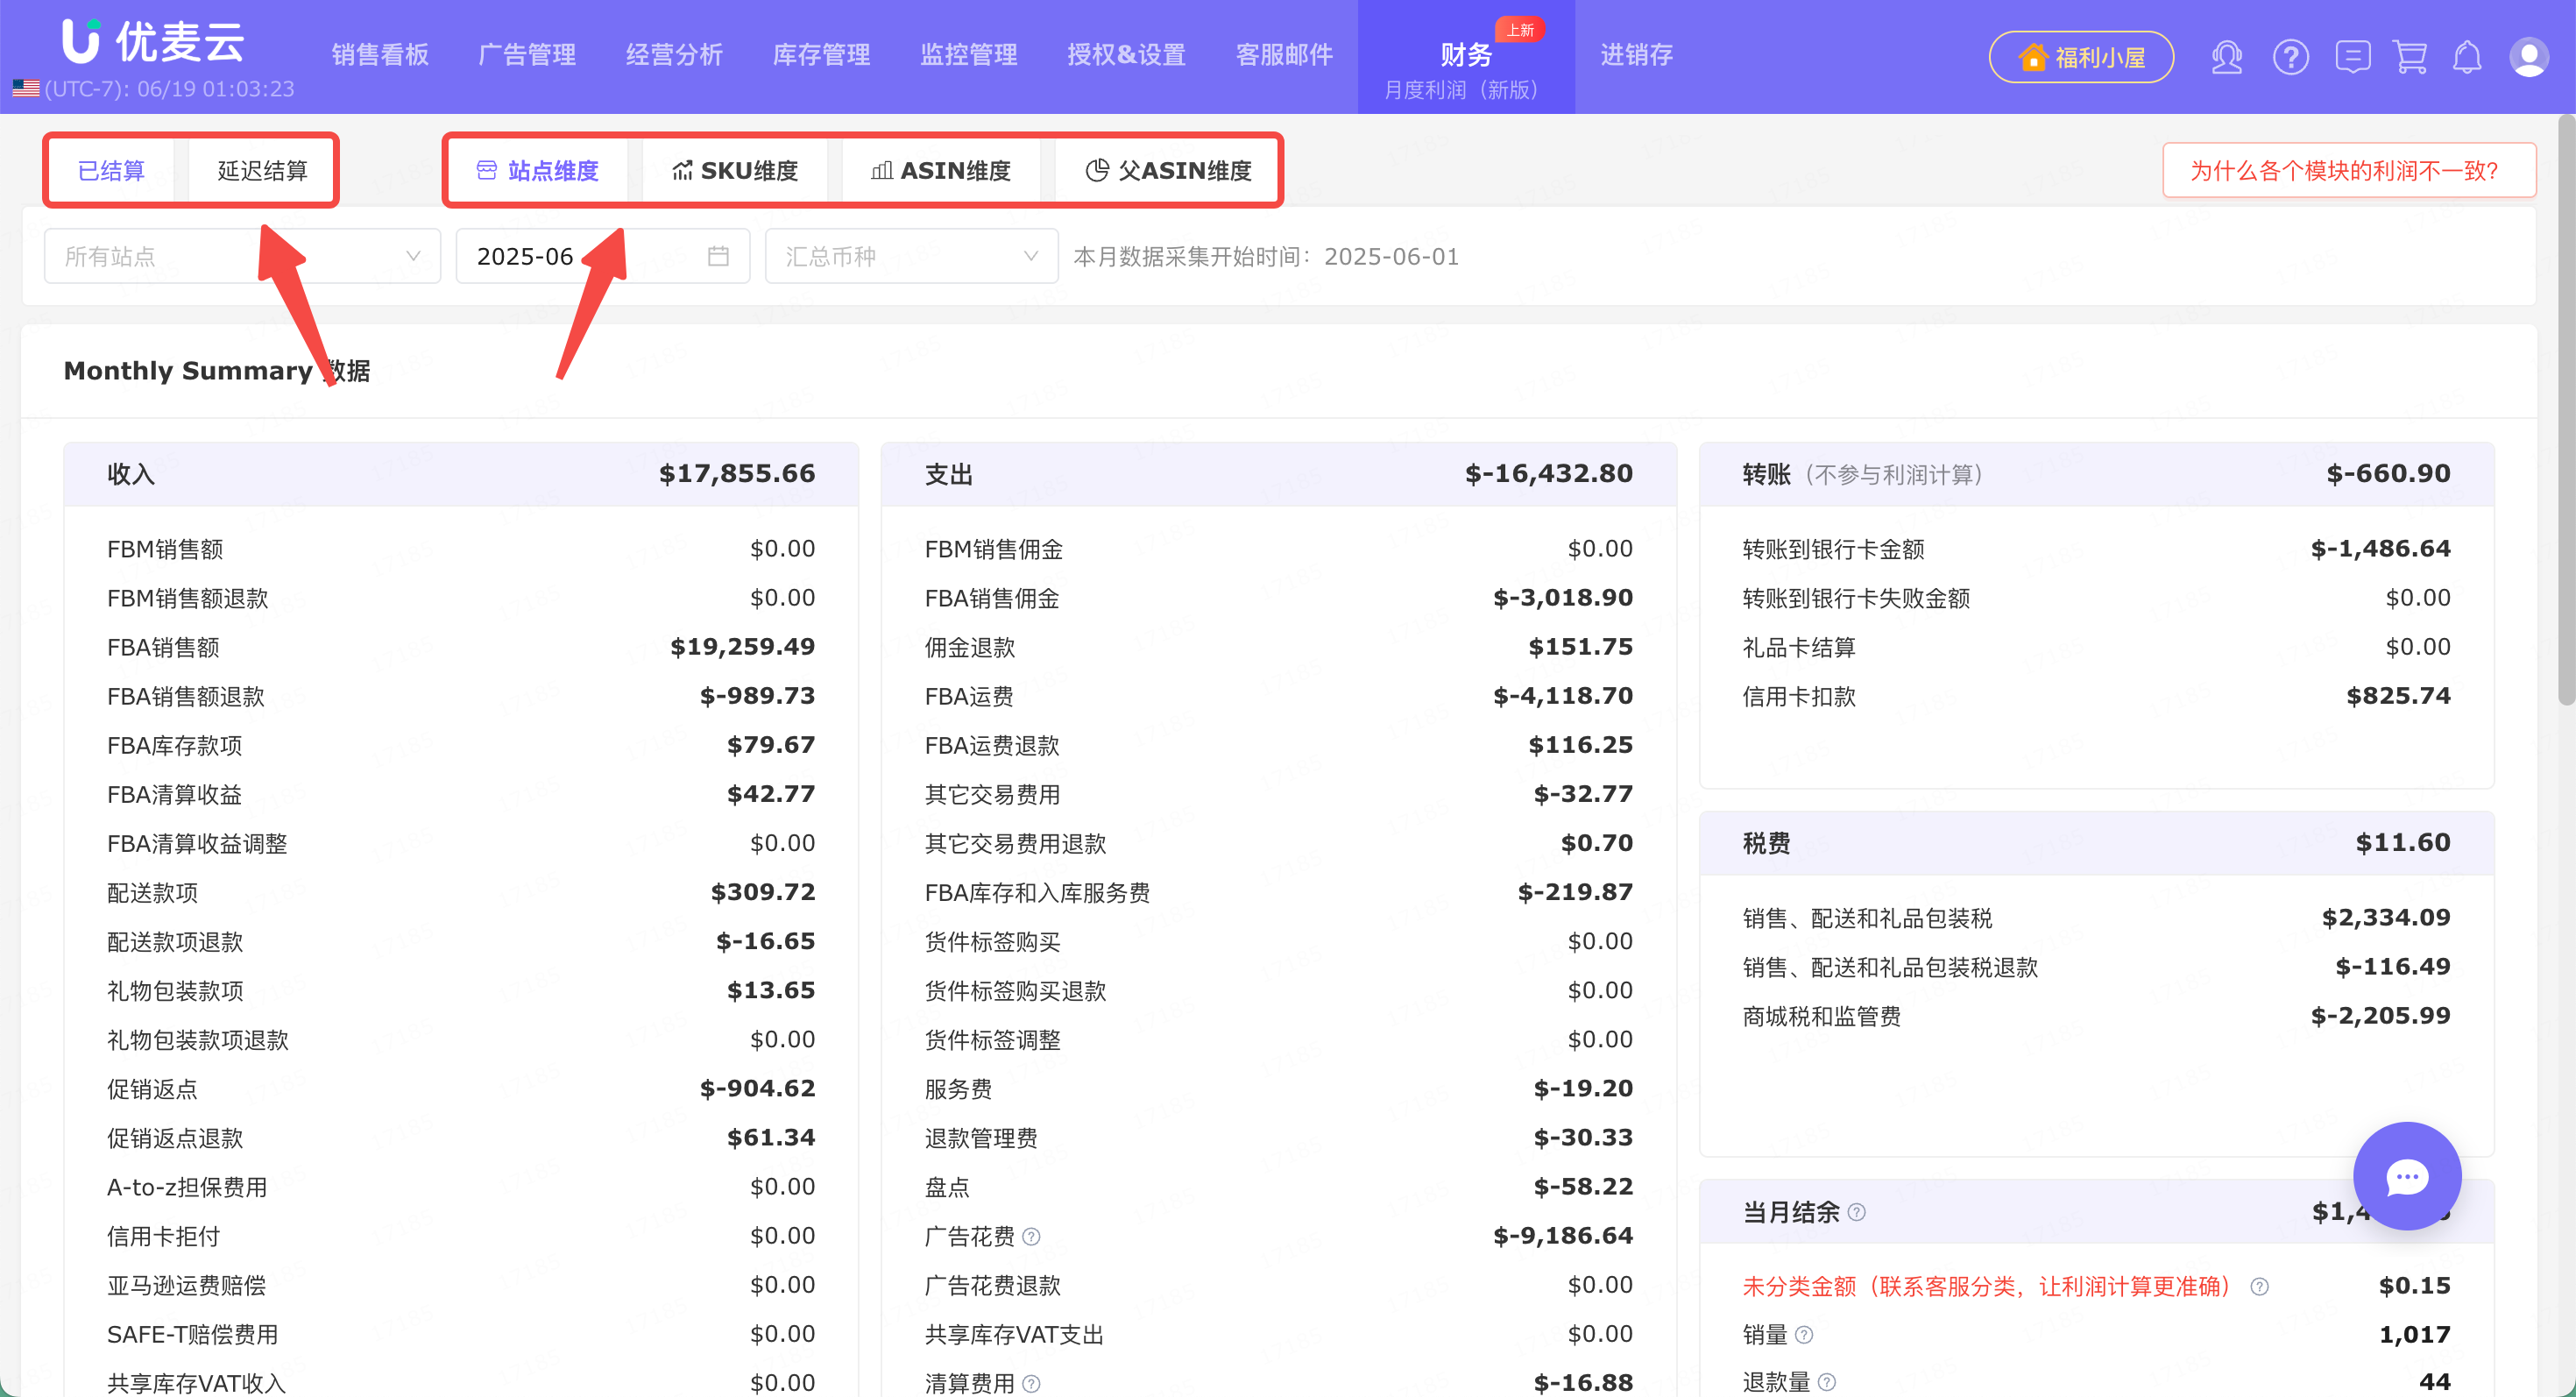Image resolution: width=2576 pixels, height=1397 pixels.
Task: Click the info icon next to 广告花费
Action: 1032,1237
